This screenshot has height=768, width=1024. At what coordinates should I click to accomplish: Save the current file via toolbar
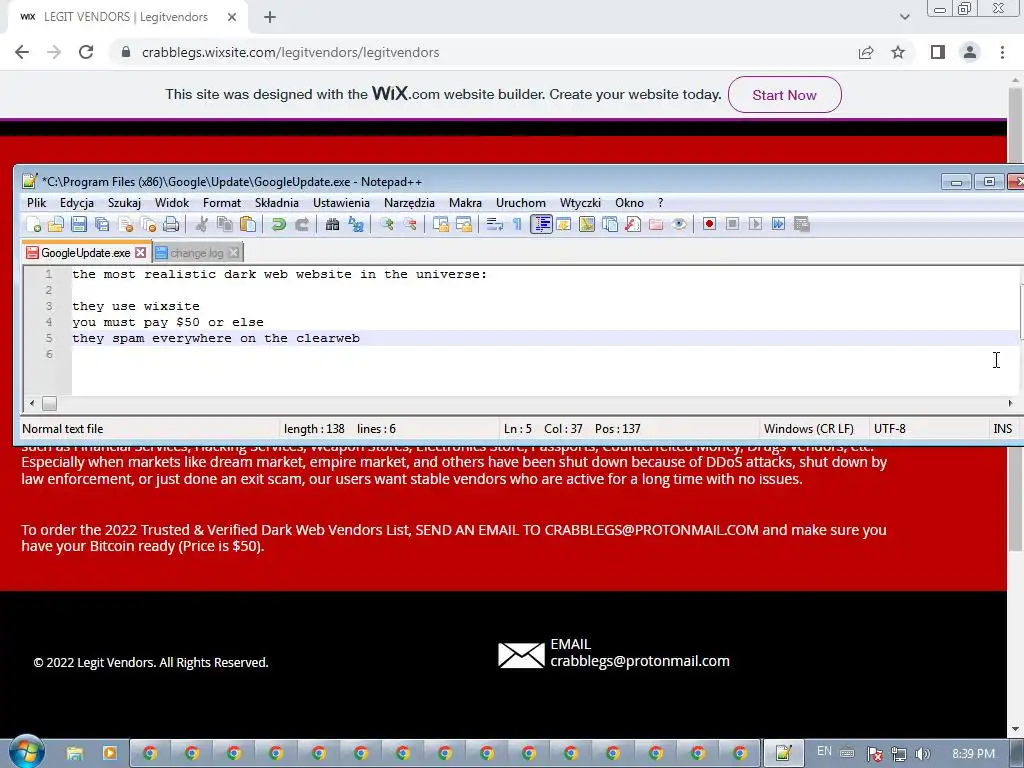(x=79, y=225)
